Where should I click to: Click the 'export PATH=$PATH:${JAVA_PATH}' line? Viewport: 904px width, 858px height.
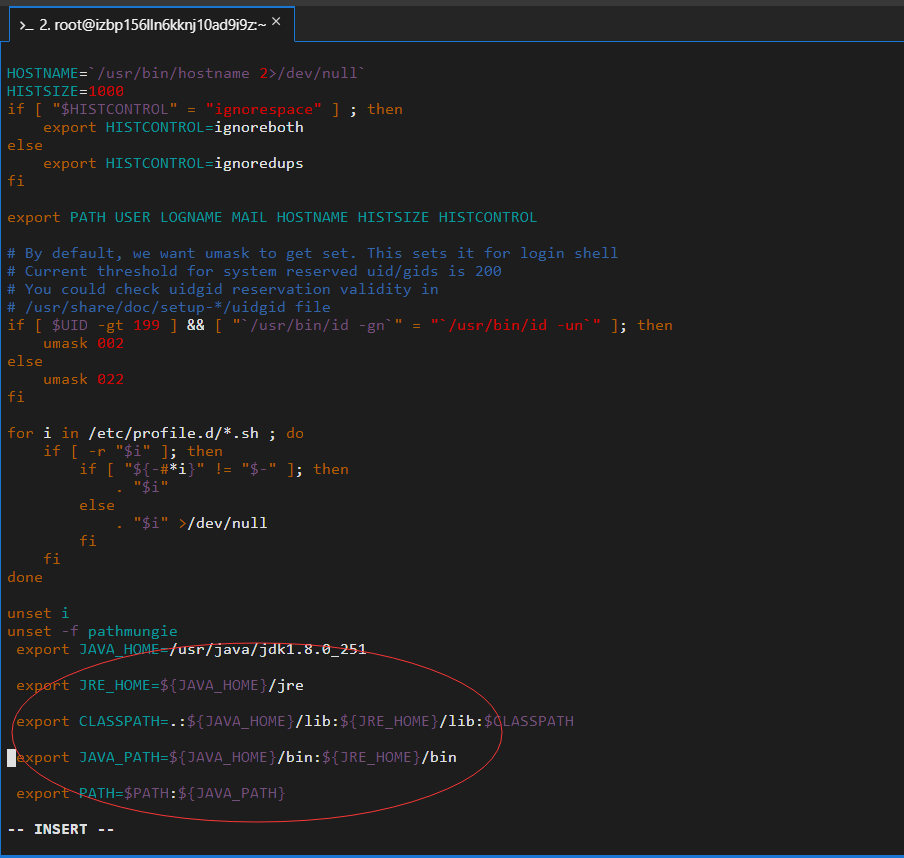150,793
